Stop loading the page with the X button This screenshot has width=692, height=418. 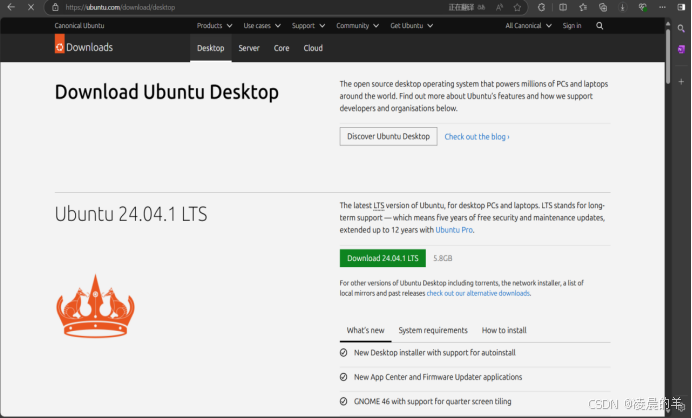31,7
